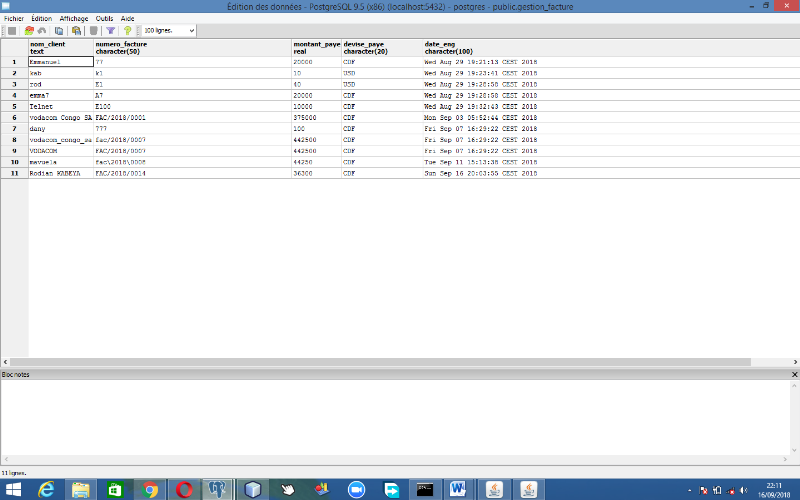Open Google Chrome from the taskbar
The width and height of the screenshot is (800, 500).
pos(149,490)
